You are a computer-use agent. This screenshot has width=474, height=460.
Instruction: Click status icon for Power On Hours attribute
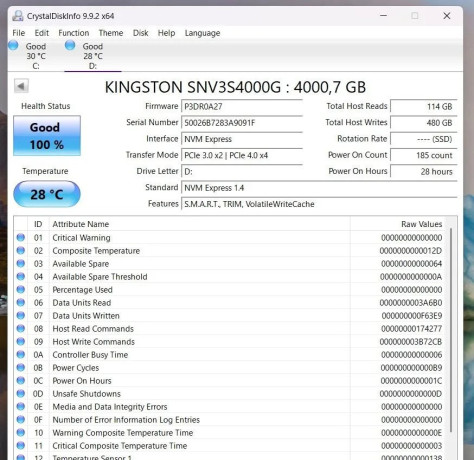click(x=21, y=380)
